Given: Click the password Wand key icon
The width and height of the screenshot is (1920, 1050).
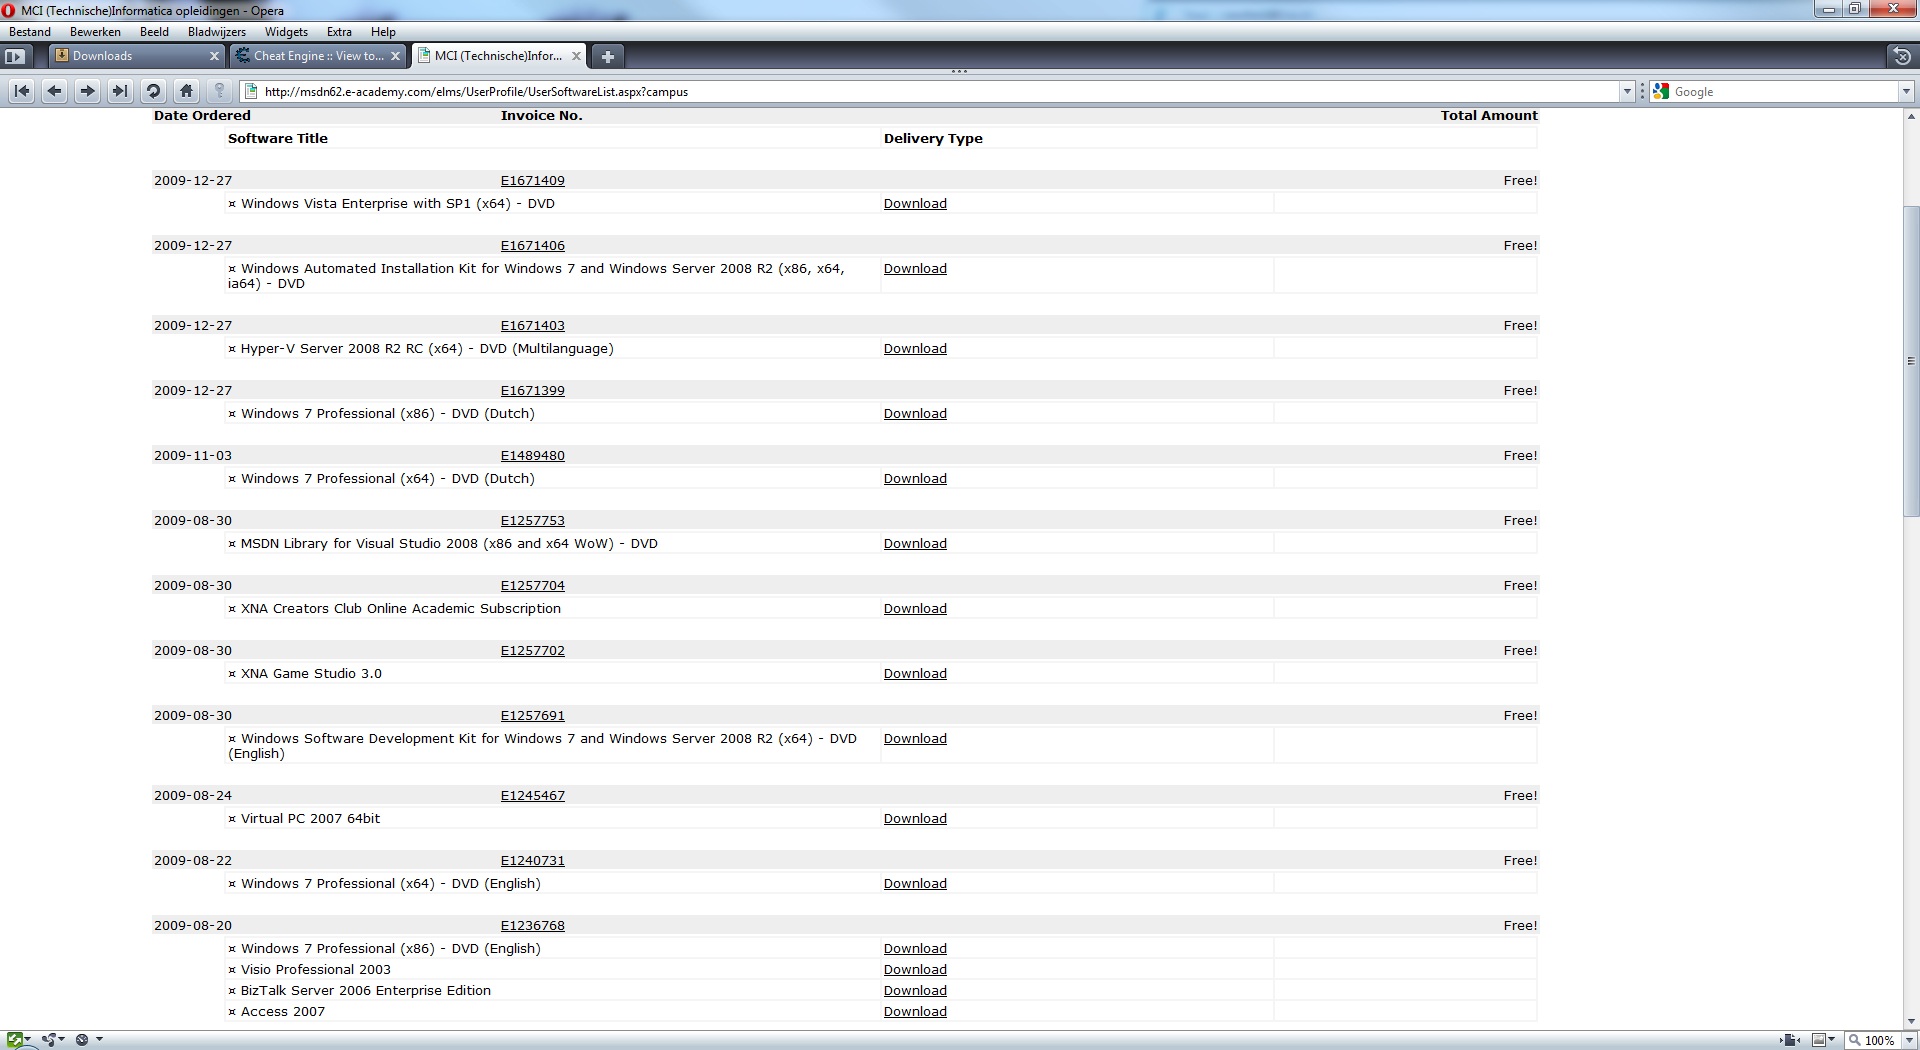Looking at the screenshot, I should click(x=219, y=91).
